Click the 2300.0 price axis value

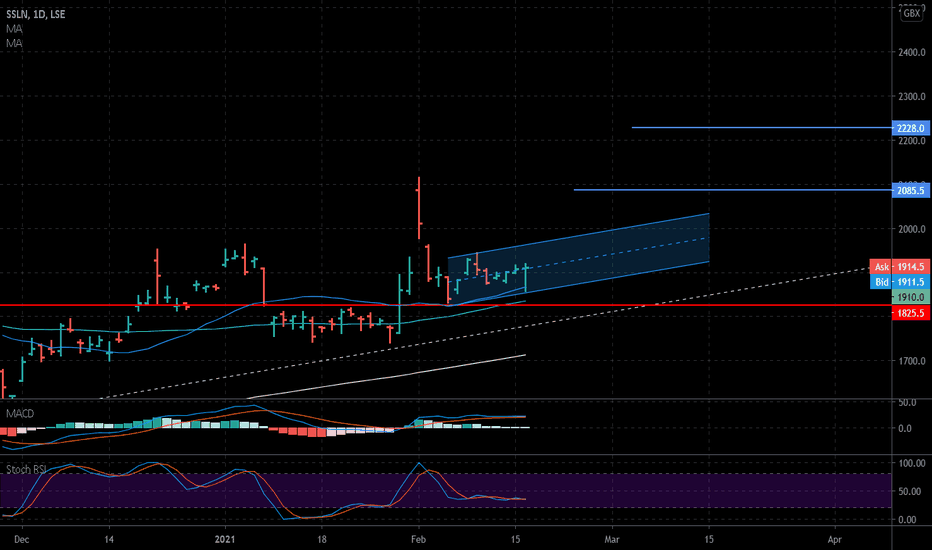[911, 96]
